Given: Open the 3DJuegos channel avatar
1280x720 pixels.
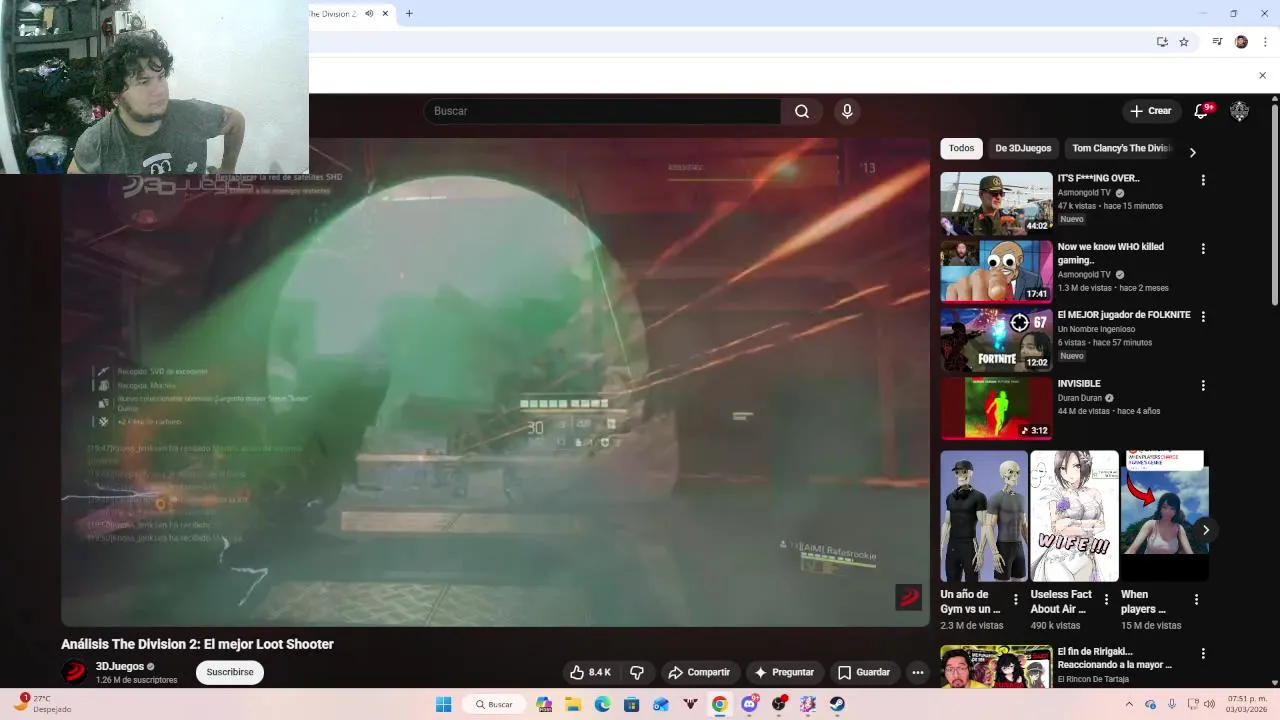Looking at the screenshot, I should pyautogui.click(x=74, y=672).
